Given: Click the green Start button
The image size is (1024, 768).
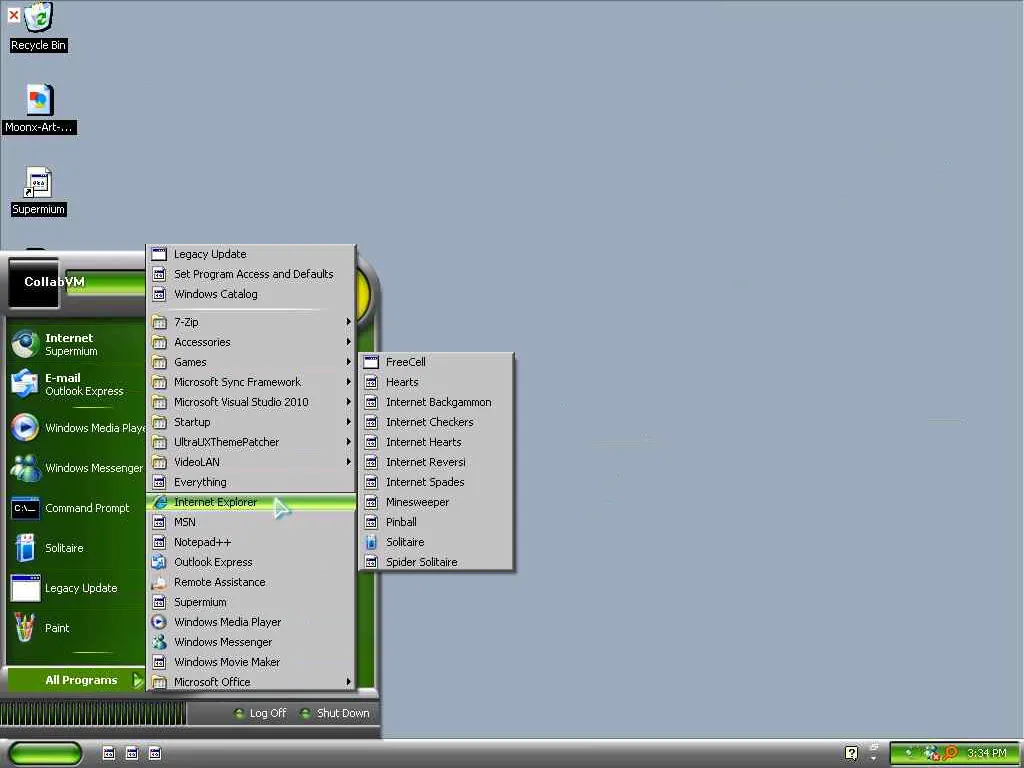Looking at the screenshot, I should (44, 754).
